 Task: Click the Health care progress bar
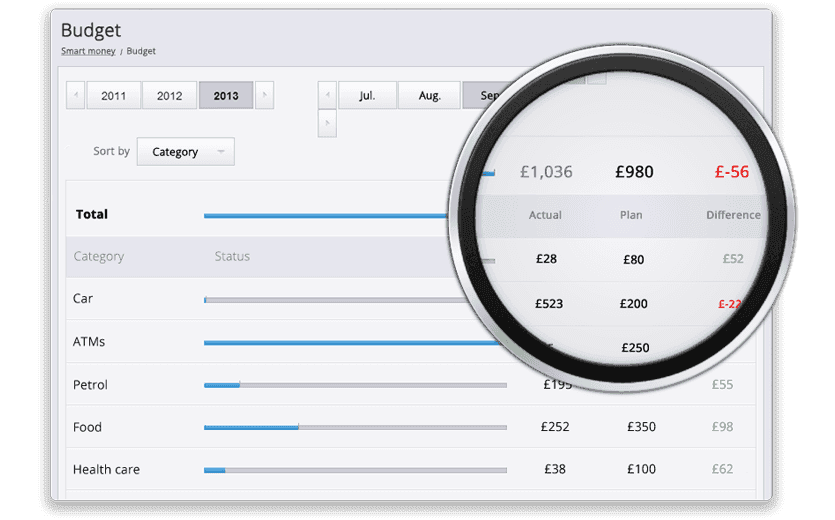(355, 470)
